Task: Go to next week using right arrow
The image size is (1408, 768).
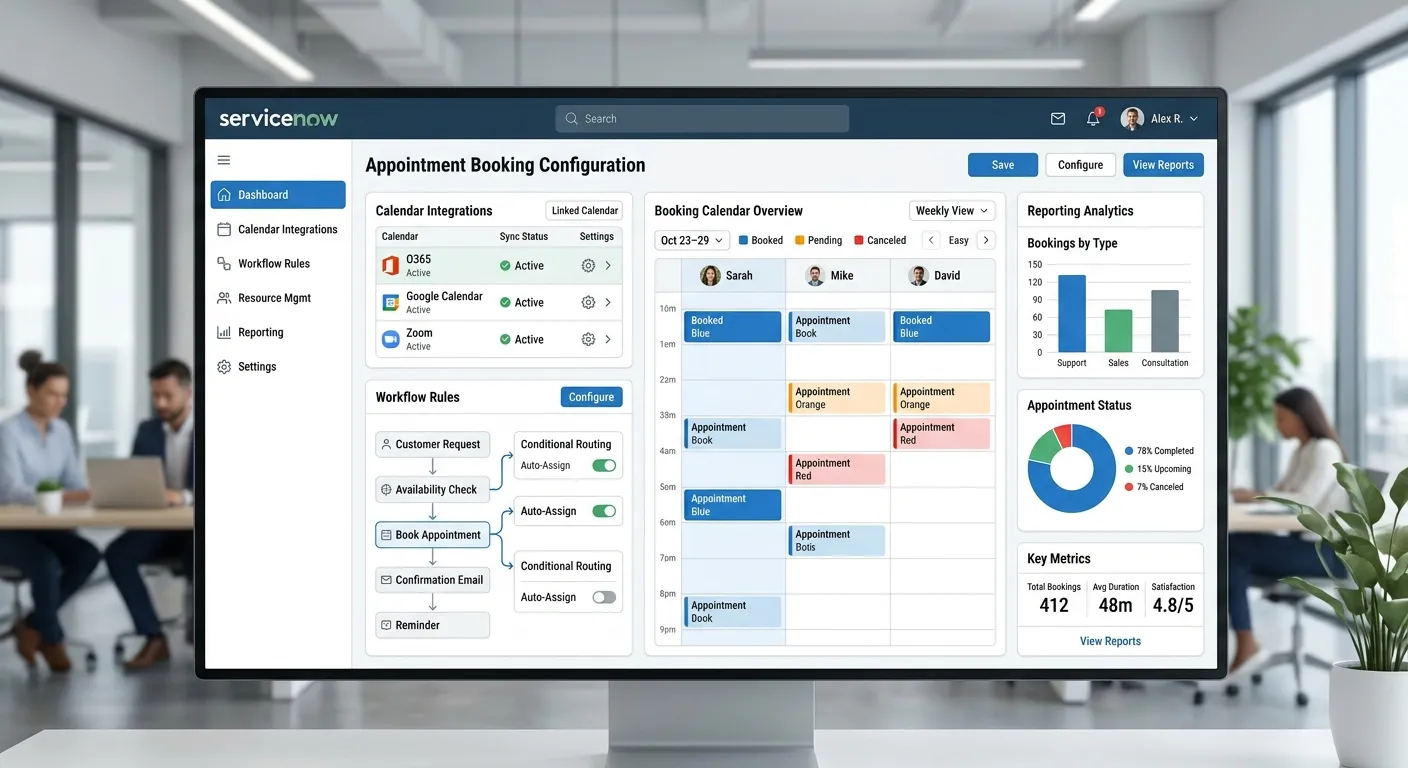Action: point(986,240)
